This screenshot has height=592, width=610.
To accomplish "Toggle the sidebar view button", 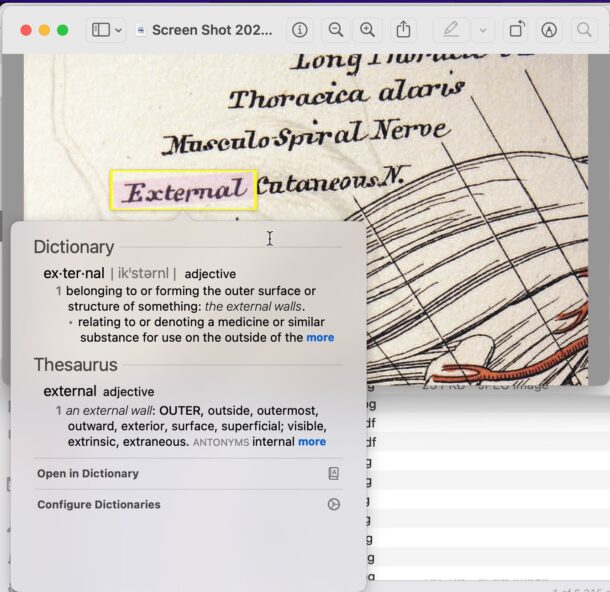I will 101,30.
